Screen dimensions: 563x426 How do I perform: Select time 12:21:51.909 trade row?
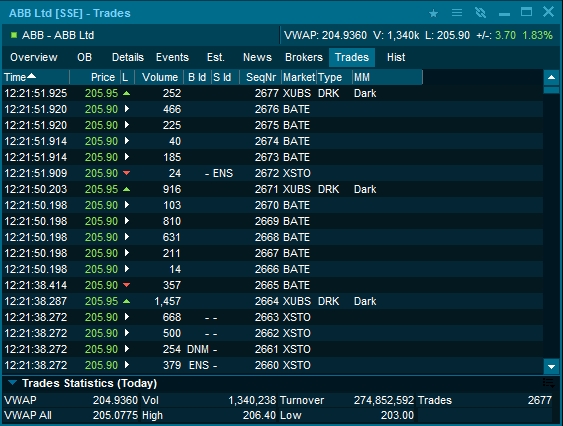point(273,173)
